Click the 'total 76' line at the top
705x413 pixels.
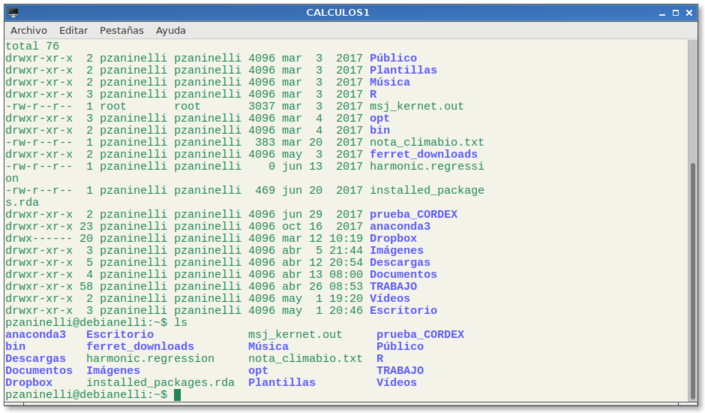pos(32,46)
